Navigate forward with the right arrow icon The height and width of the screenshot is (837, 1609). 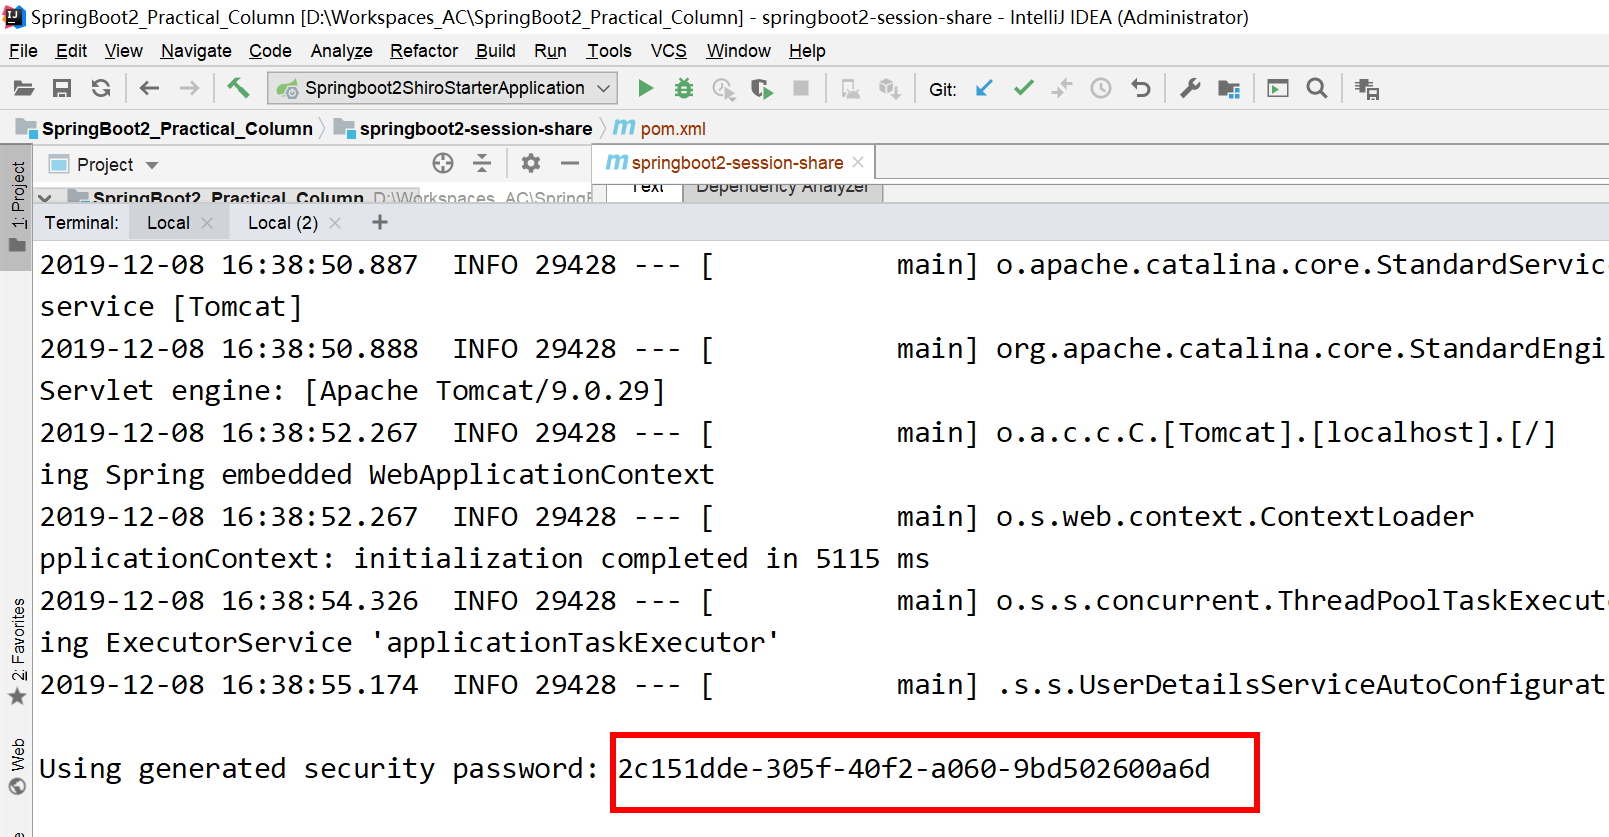coord(189,89)
